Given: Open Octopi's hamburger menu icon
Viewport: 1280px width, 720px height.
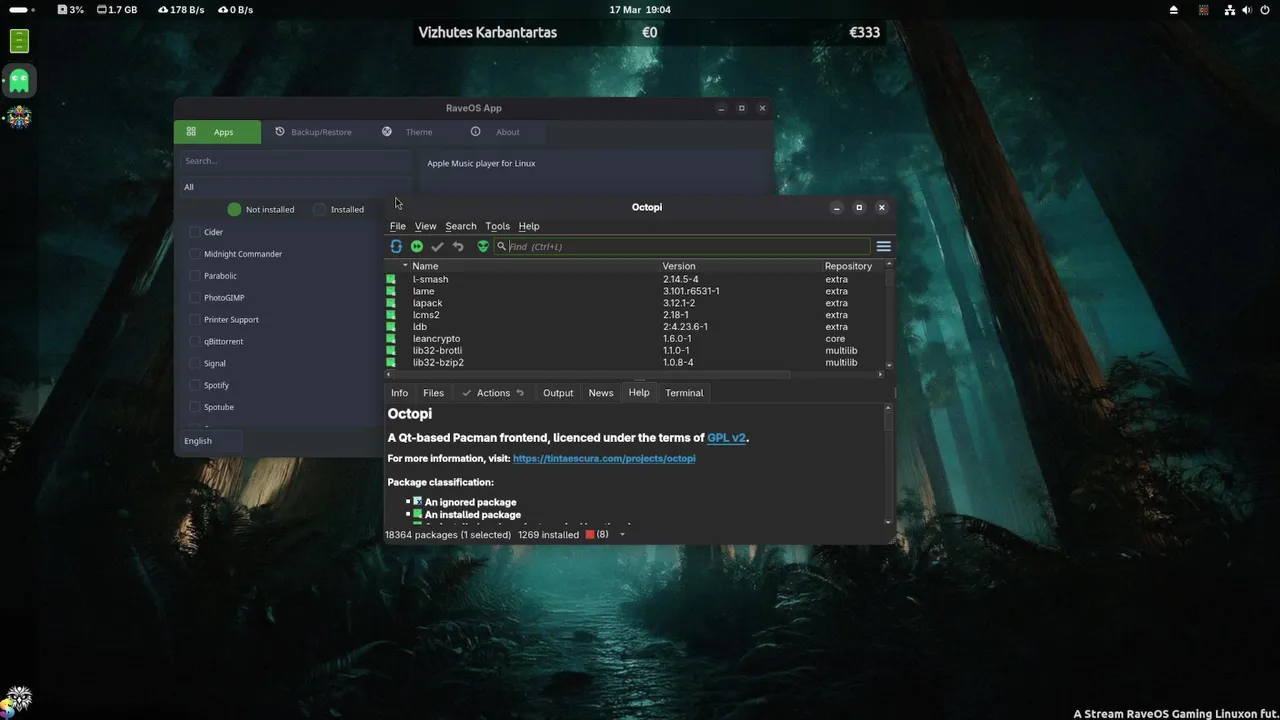Looking at the screenshot, I should pyautogui.click(x=884, y=246).
